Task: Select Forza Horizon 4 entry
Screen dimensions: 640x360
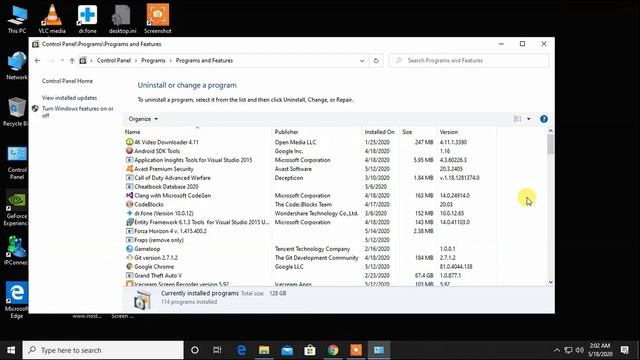Action: click(x=170, y=231)
